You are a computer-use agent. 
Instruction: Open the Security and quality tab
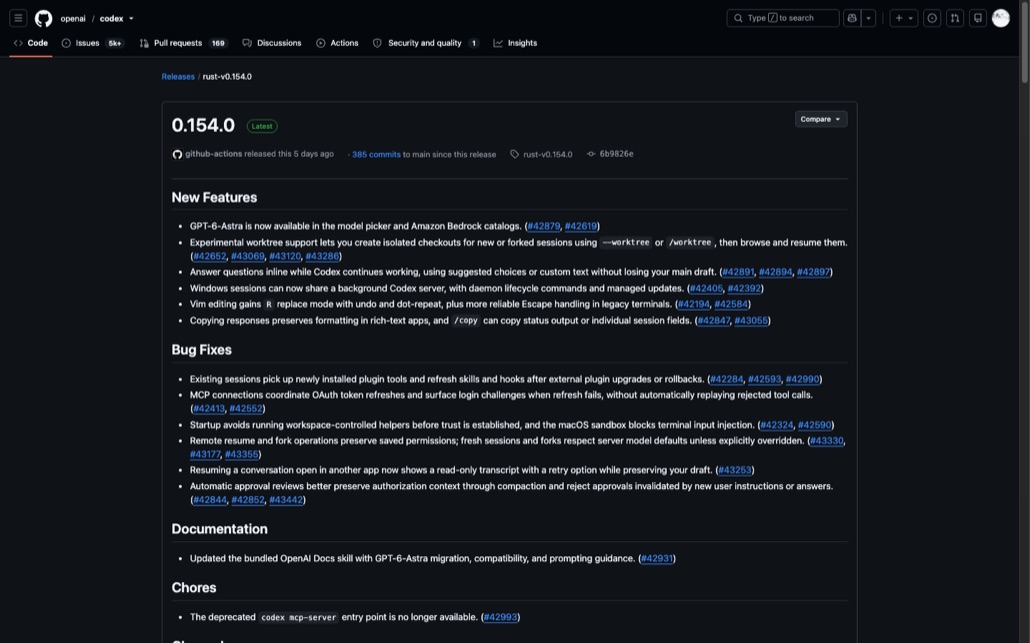425,43
